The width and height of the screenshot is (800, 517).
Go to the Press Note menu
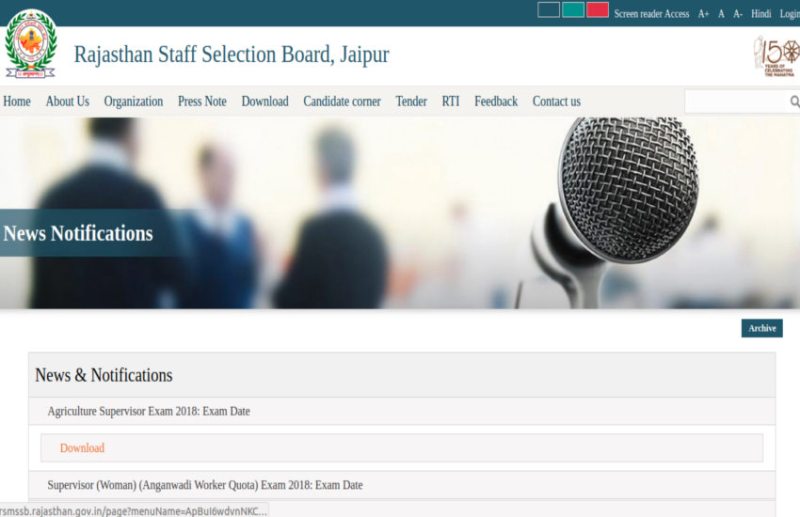pyautogui.click(x=202, y=101)
